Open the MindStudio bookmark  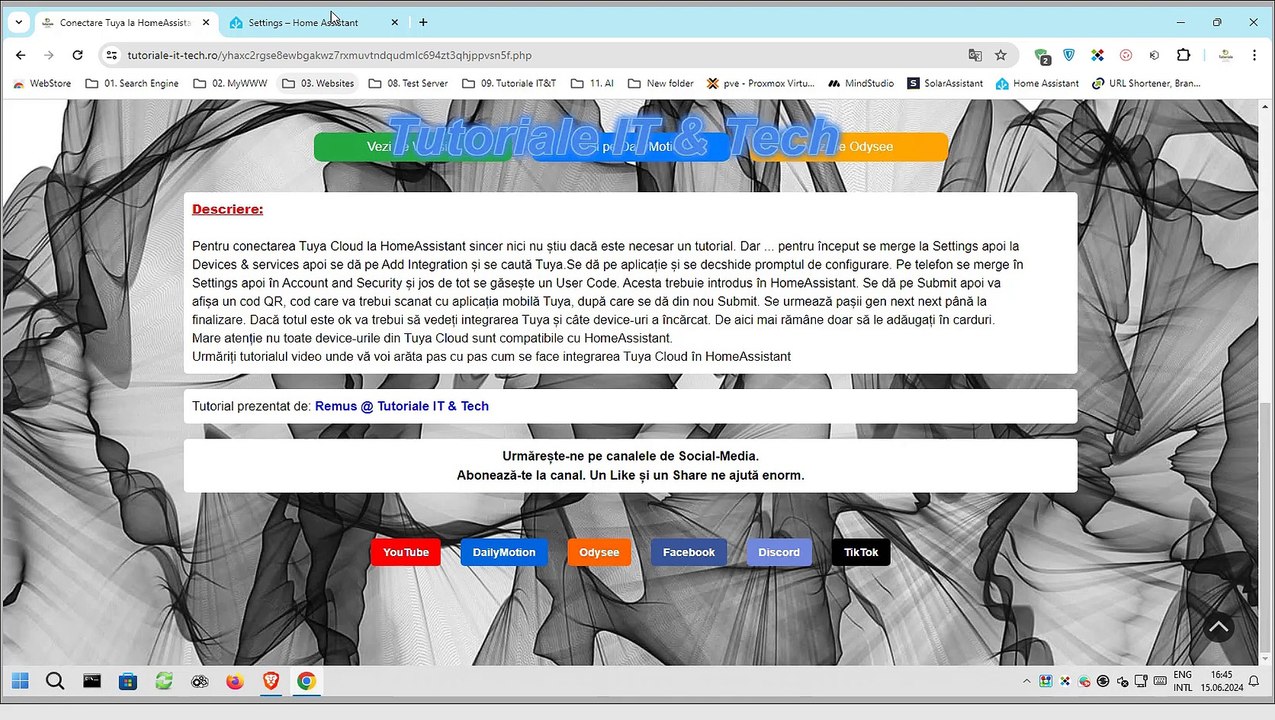coord(861,83)
